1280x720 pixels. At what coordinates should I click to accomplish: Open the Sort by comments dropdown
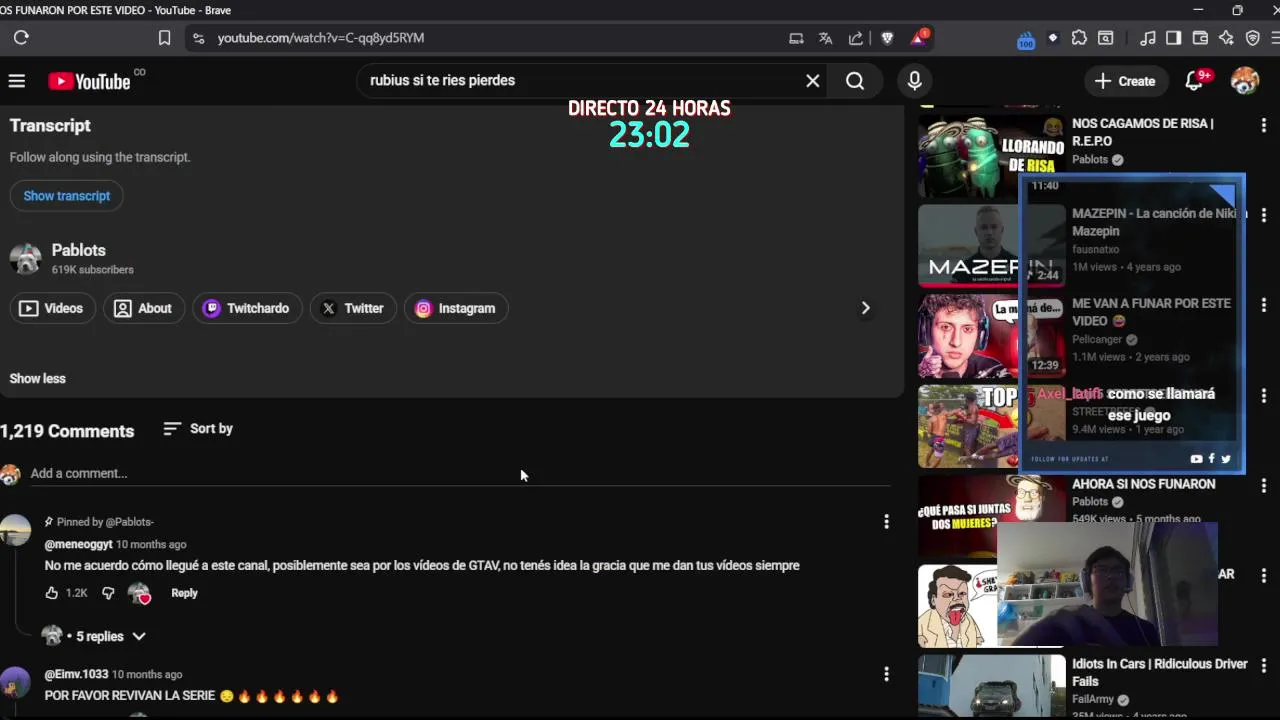pyautogui.click(x=198, y=429)
